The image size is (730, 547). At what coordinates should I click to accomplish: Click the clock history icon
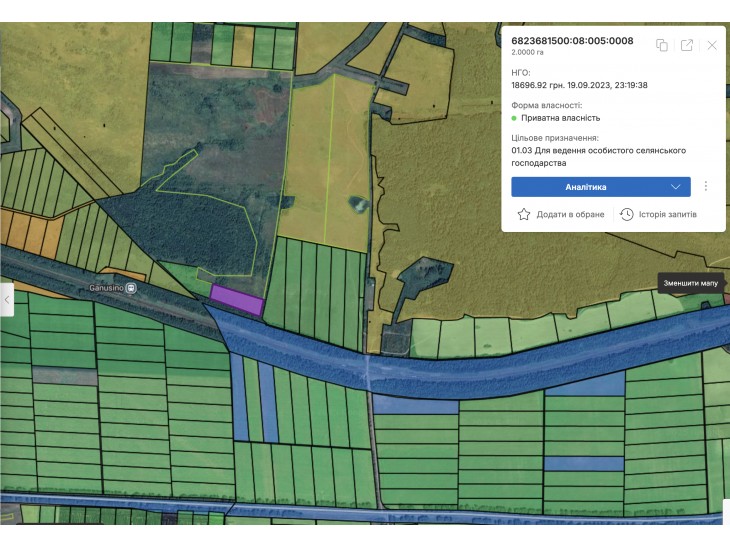click(x=627, y=214)
